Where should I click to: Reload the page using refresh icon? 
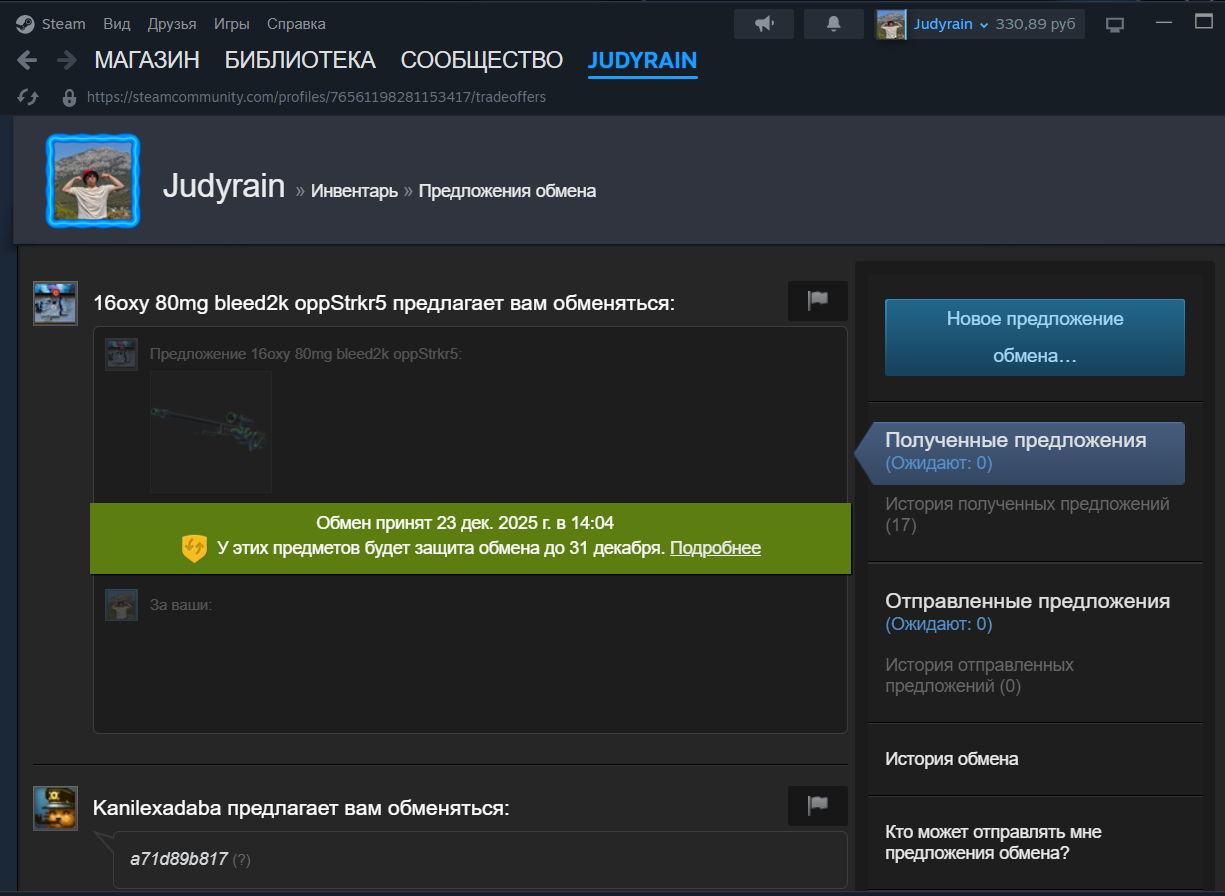27,96
